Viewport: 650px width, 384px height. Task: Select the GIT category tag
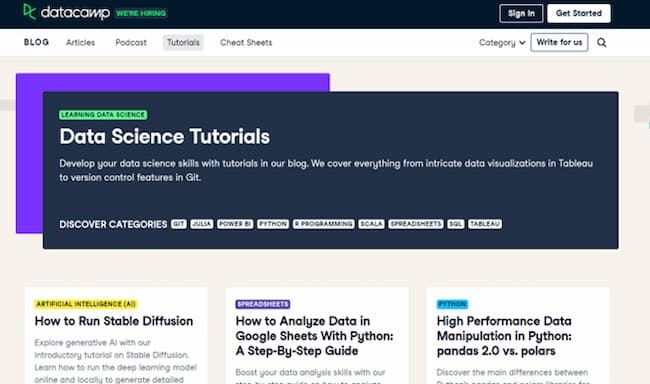pos(179,224)
